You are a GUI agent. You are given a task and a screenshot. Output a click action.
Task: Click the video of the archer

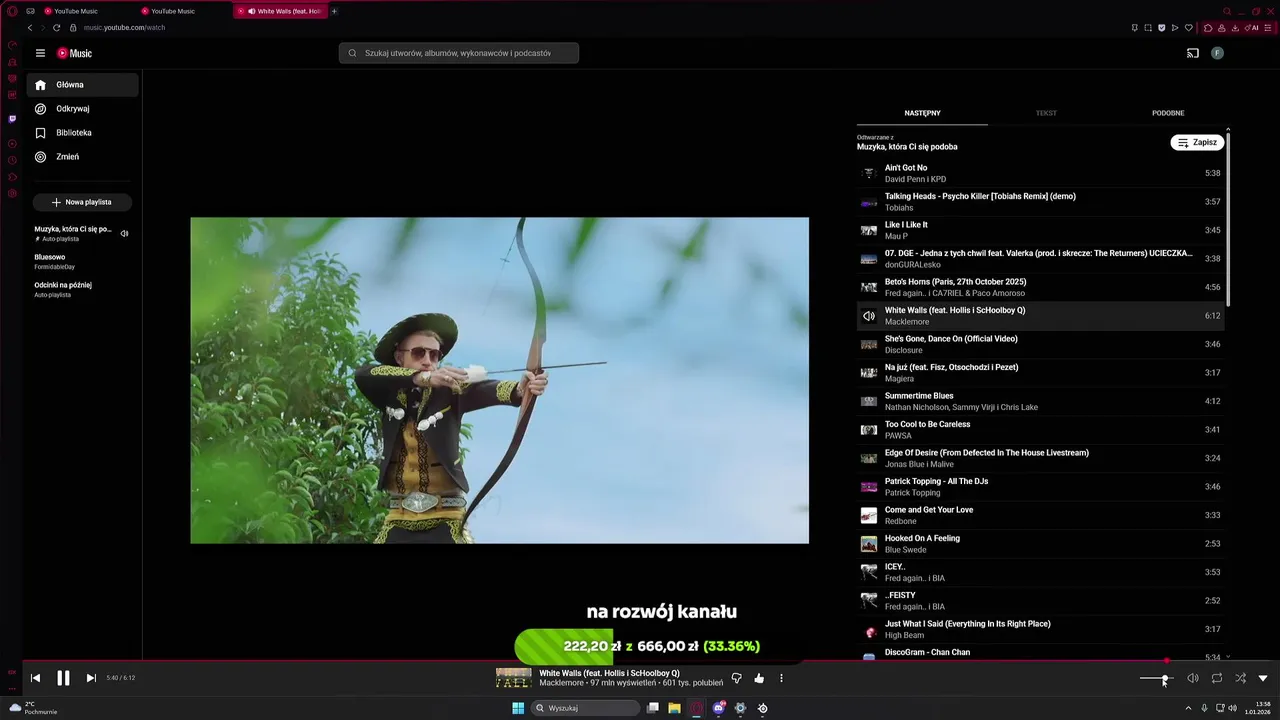pyautogui.click(x=499, y=380)
